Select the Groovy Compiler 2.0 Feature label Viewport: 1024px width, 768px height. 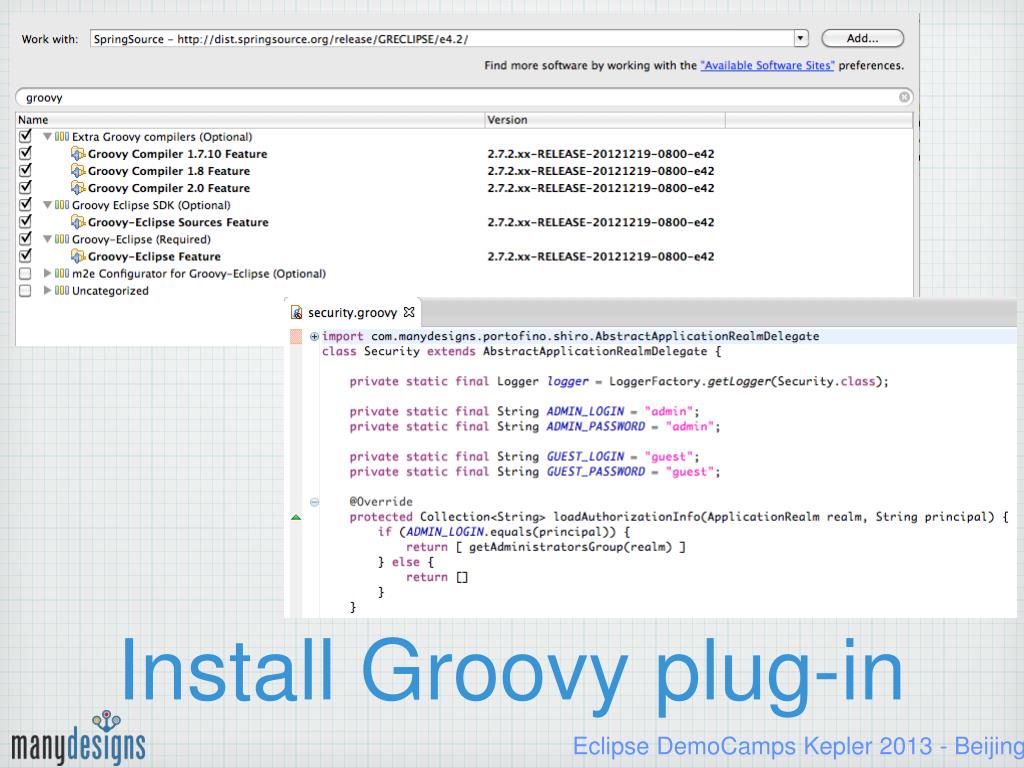pos(169,187)
